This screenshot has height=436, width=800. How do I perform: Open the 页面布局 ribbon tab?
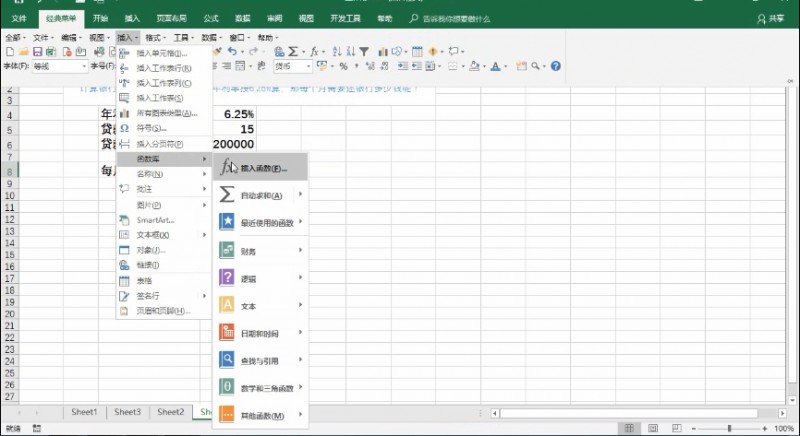171,18
